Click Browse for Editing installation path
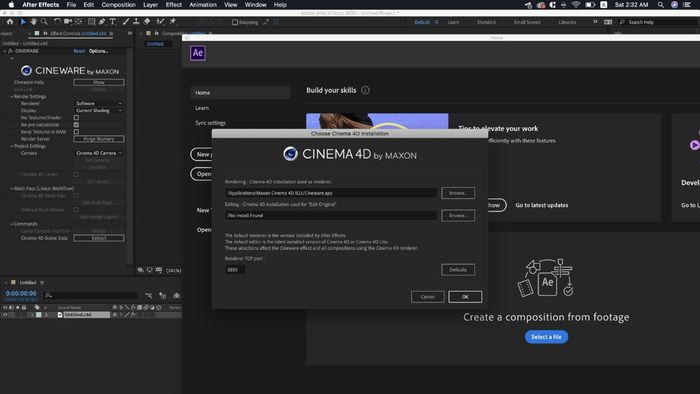The width and height of the screenshot is (700, 394). click(x=458, y=216)
